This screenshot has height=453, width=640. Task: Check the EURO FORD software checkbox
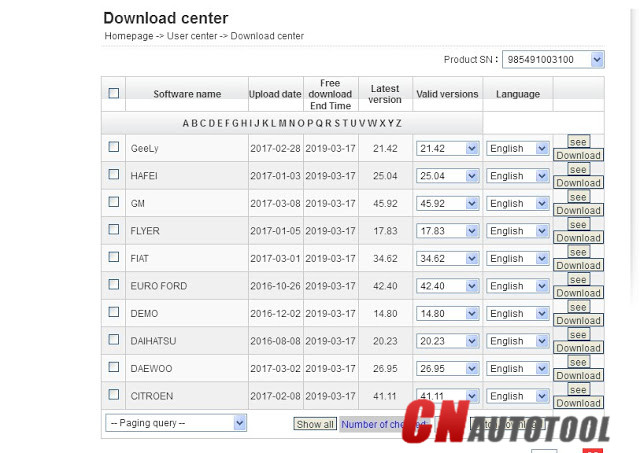pyautogui.click(x=114, y=284)
